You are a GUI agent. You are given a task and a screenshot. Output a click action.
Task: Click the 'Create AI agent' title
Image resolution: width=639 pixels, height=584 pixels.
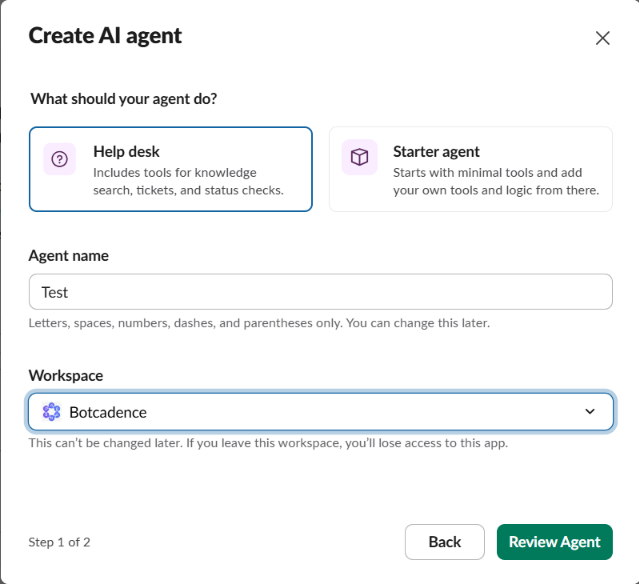pyautogui.click(x=105, y=36)
